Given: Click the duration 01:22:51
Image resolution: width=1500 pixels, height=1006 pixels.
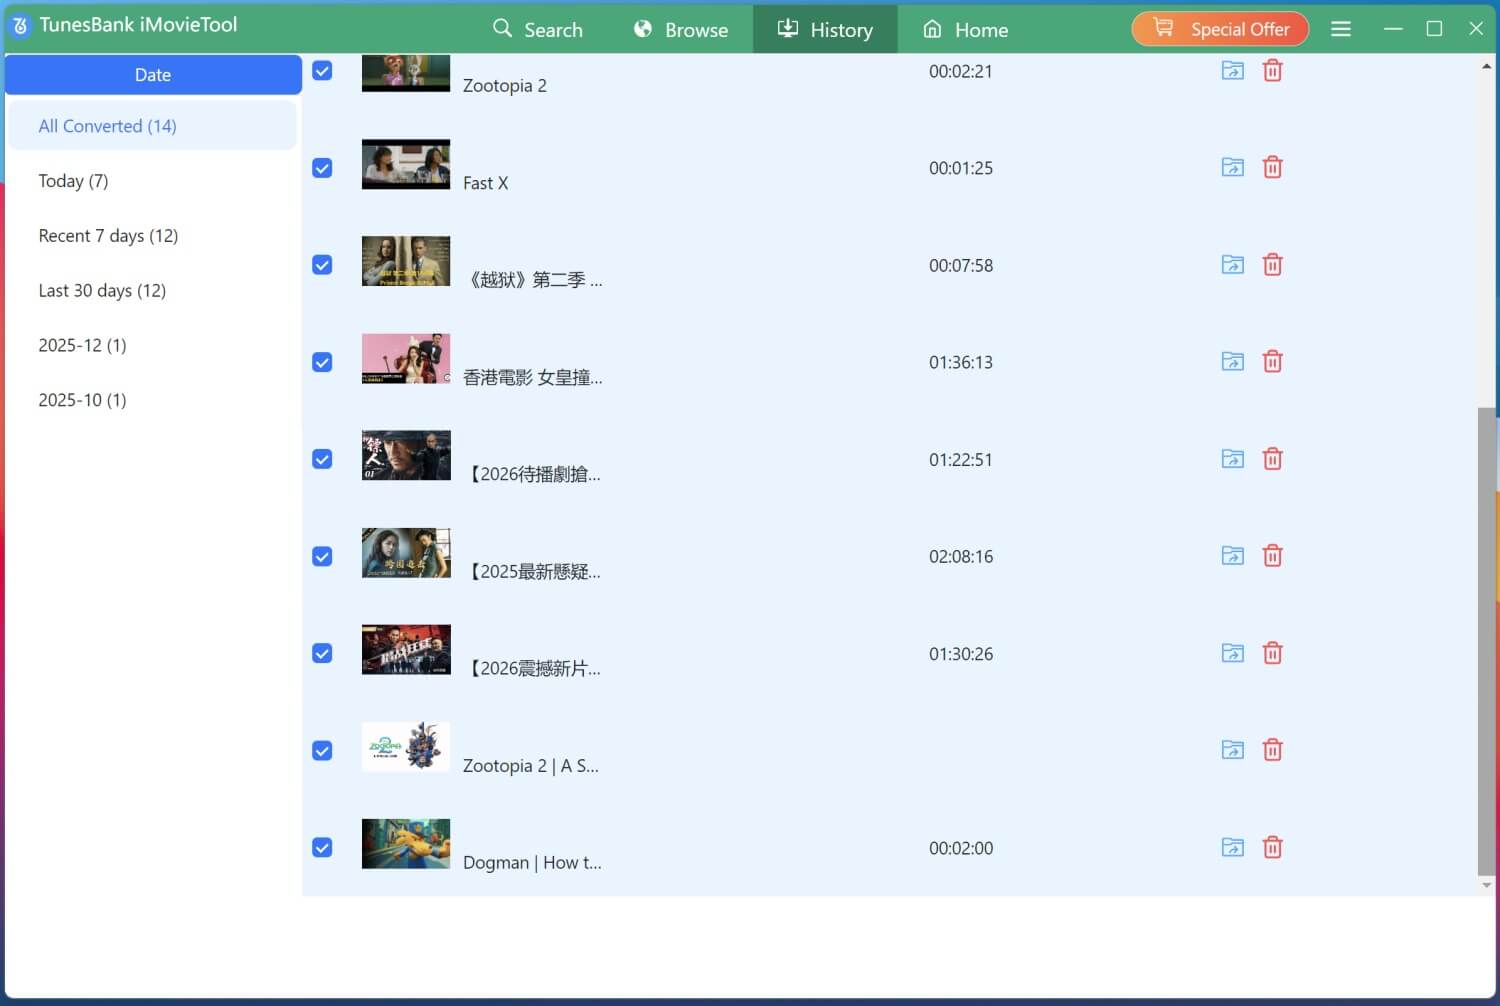Looking at the screenshot, I should [x=961, y=459].
